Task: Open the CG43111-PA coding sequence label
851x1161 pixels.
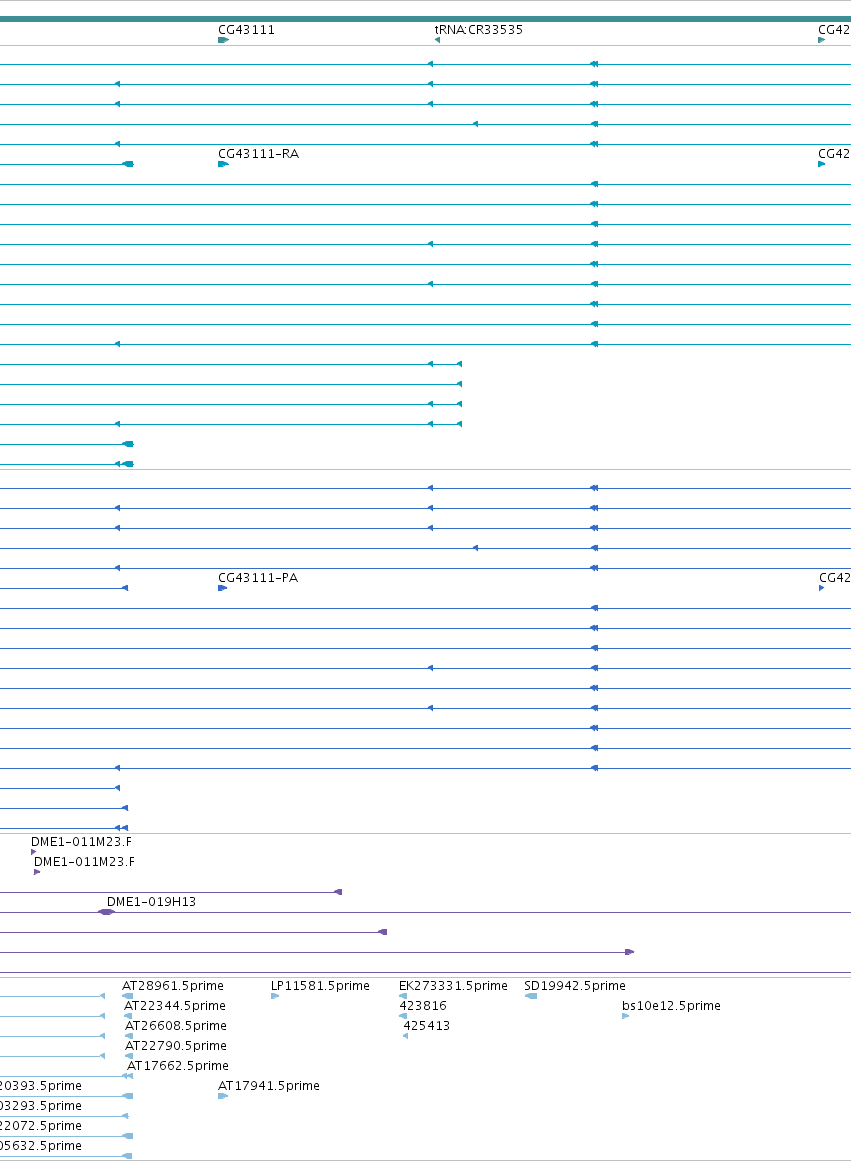Action: (x=258, y=578)
